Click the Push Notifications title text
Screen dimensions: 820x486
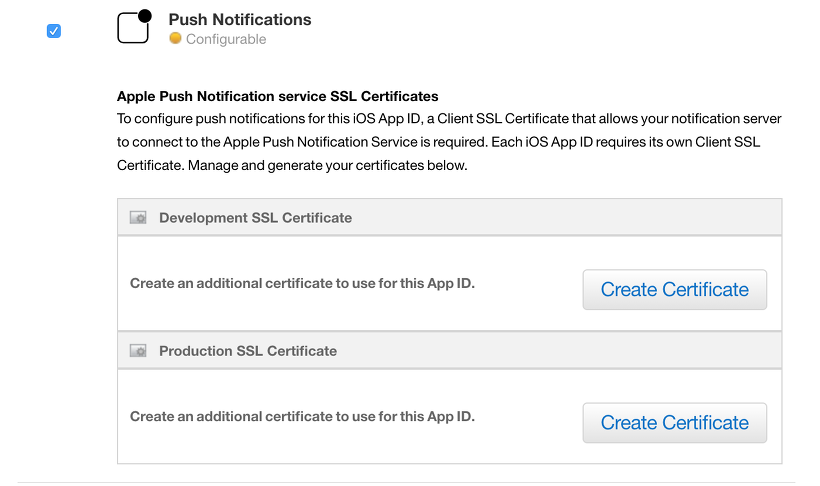240,19
